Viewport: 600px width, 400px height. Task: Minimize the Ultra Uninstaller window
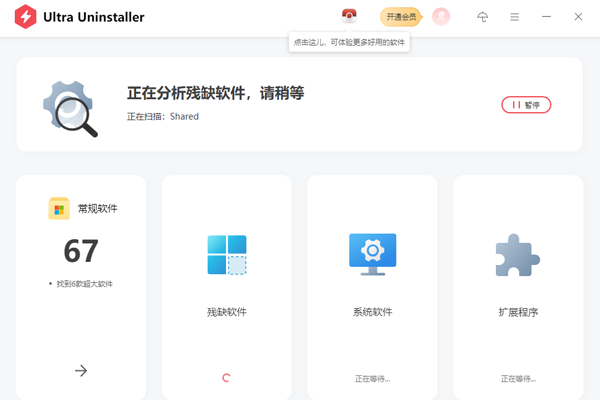coord(546,17)
